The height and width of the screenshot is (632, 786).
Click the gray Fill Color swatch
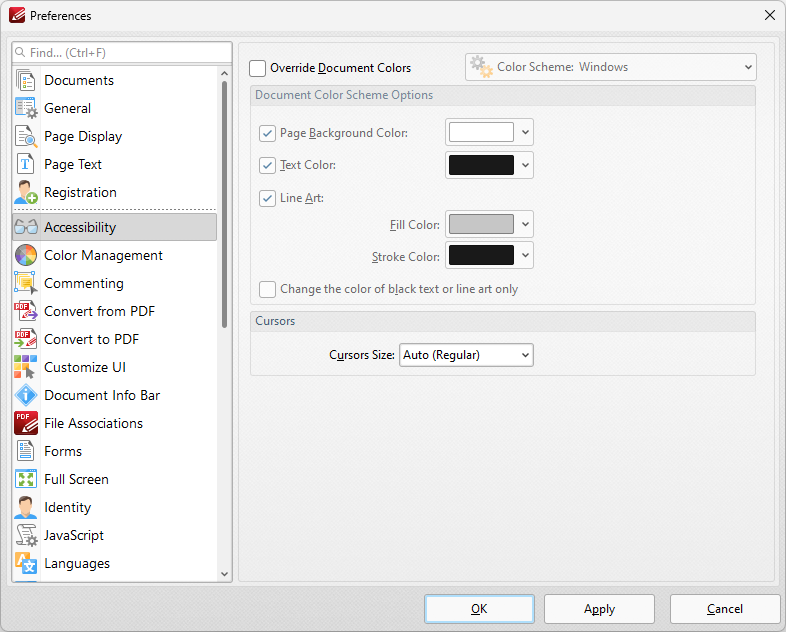481,224
